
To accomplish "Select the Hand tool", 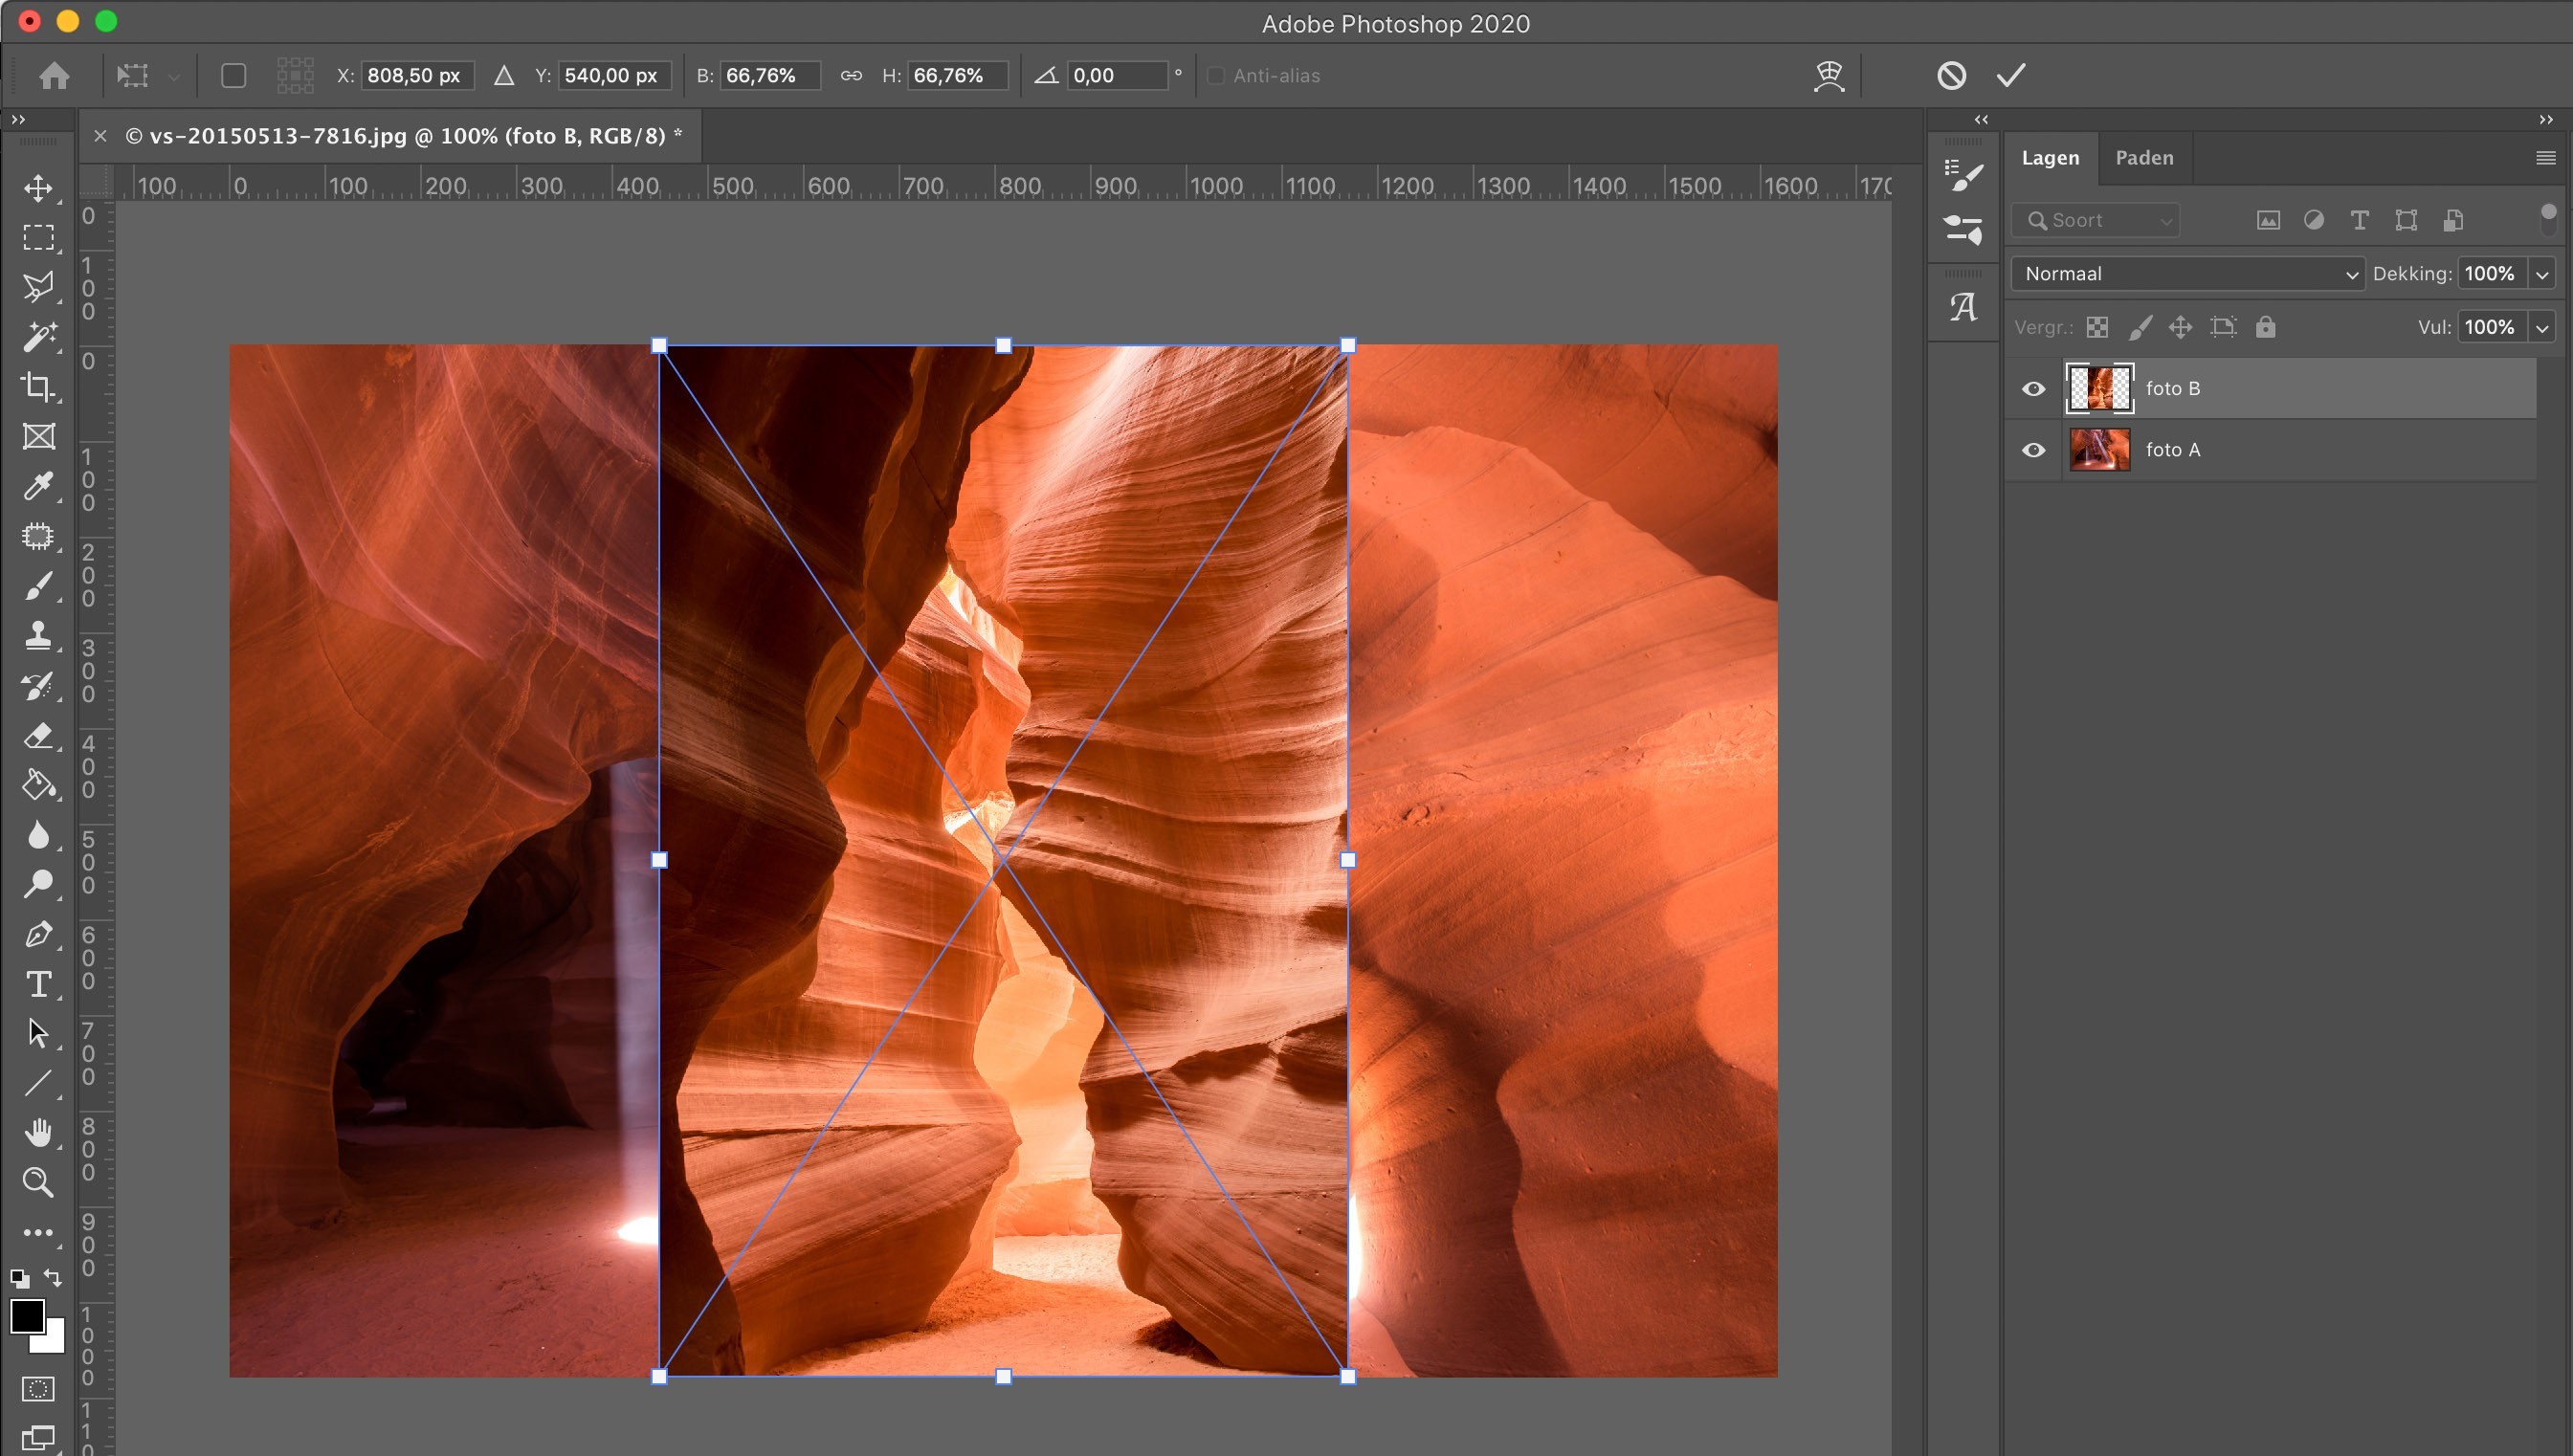I will click(x=38, y=1133).
